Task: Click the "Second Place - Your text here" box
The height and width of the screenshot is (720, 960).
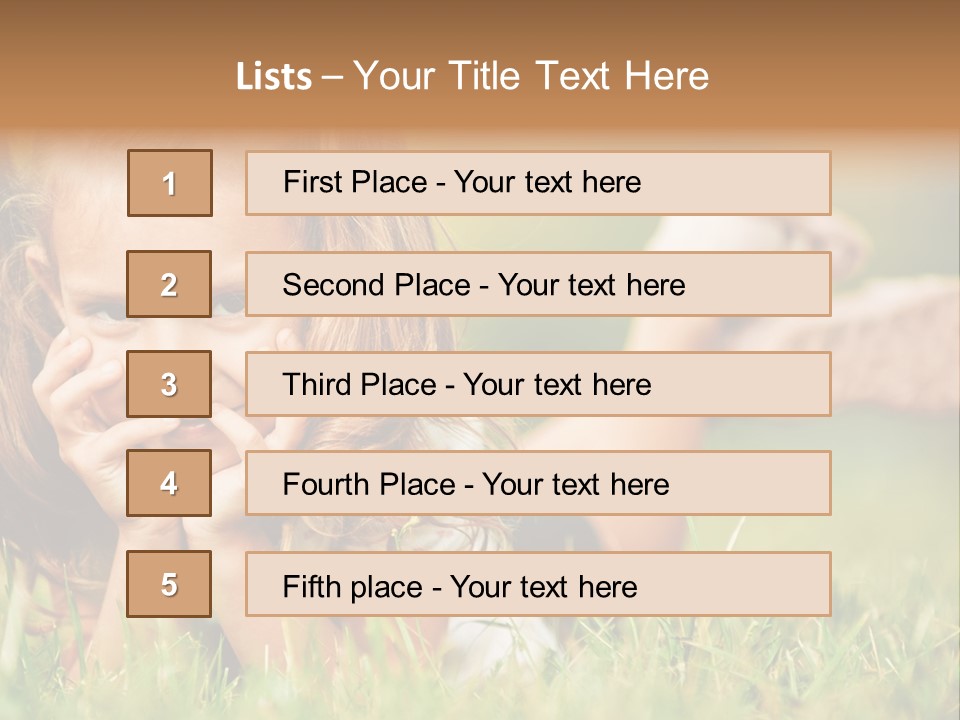Action: 538,284
